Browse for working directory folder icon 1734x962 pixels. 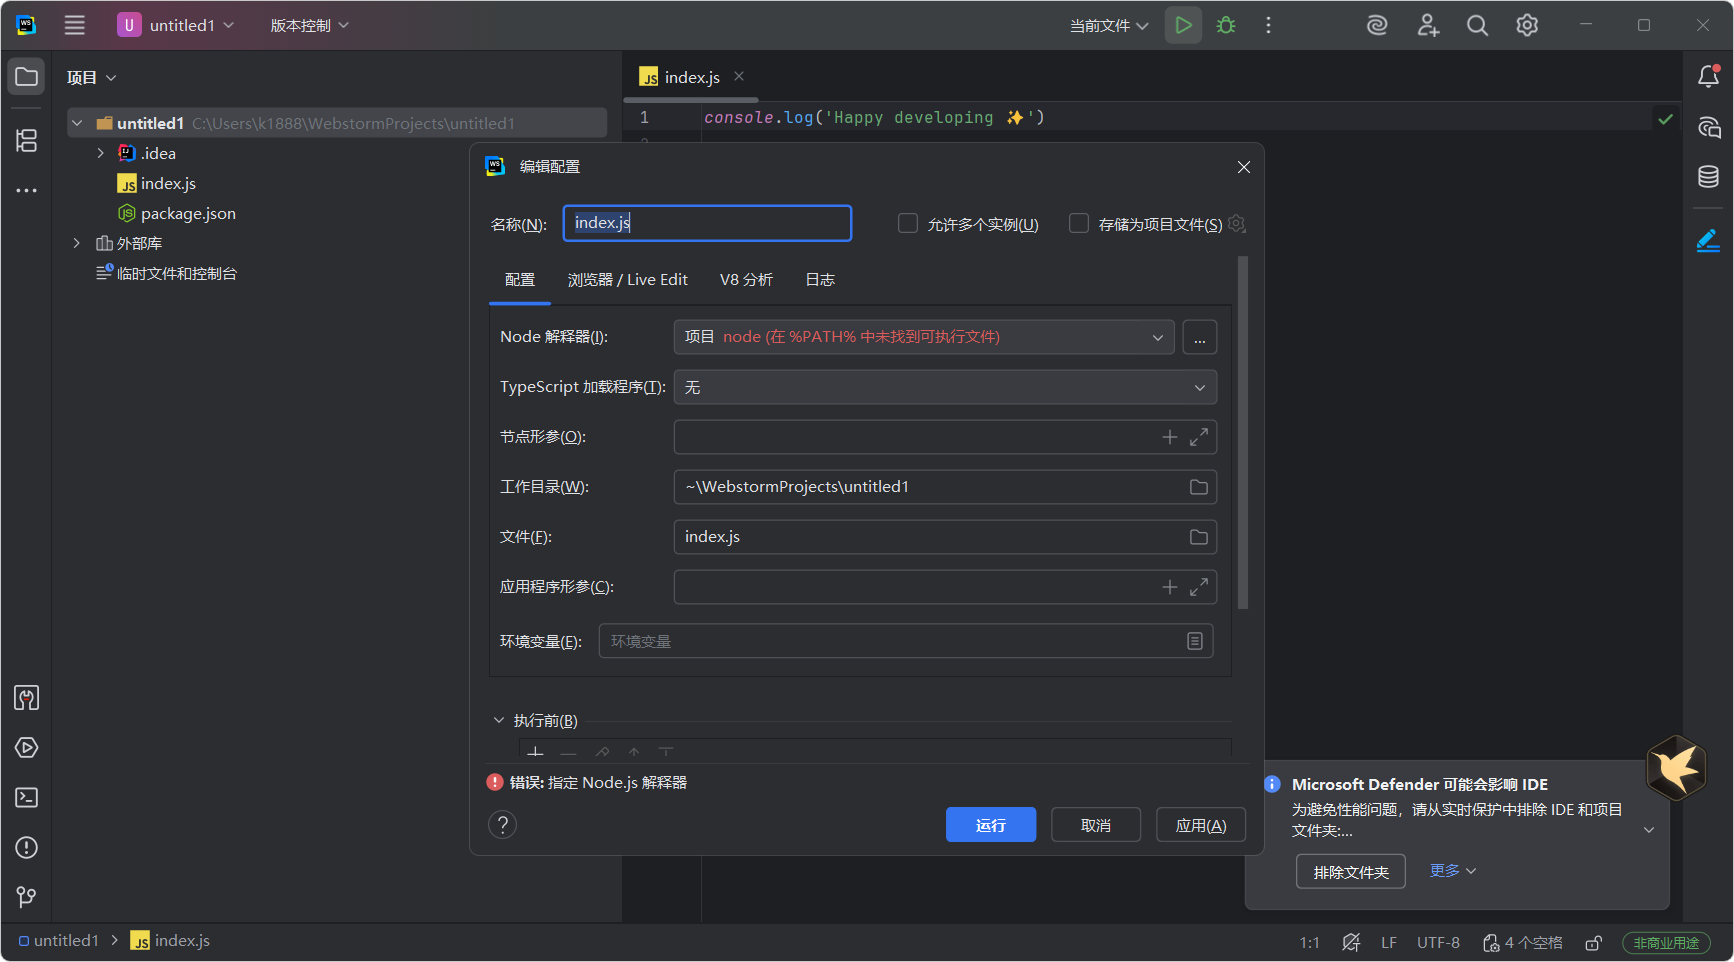pos(1198,487)
